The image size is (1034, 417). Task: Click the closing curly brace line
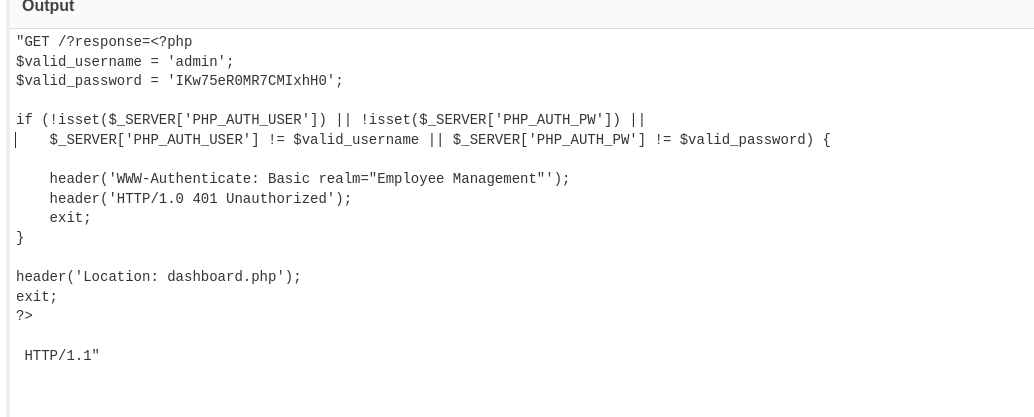(x=20, y=238)
